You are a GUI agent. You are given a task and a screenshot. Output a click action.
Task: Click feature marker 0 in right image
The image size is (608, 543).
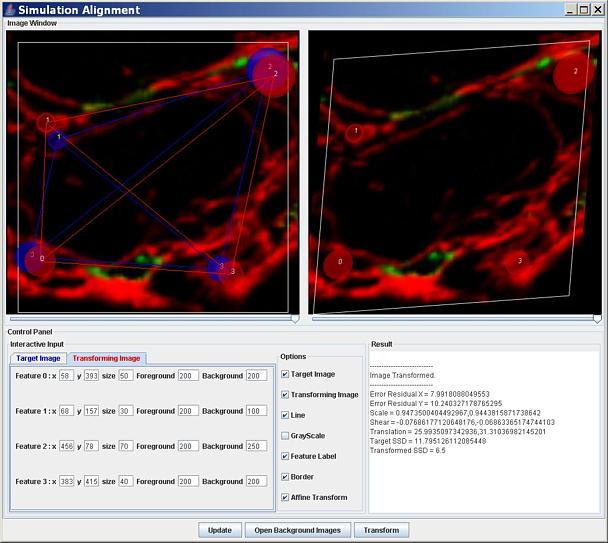[338, 264]
